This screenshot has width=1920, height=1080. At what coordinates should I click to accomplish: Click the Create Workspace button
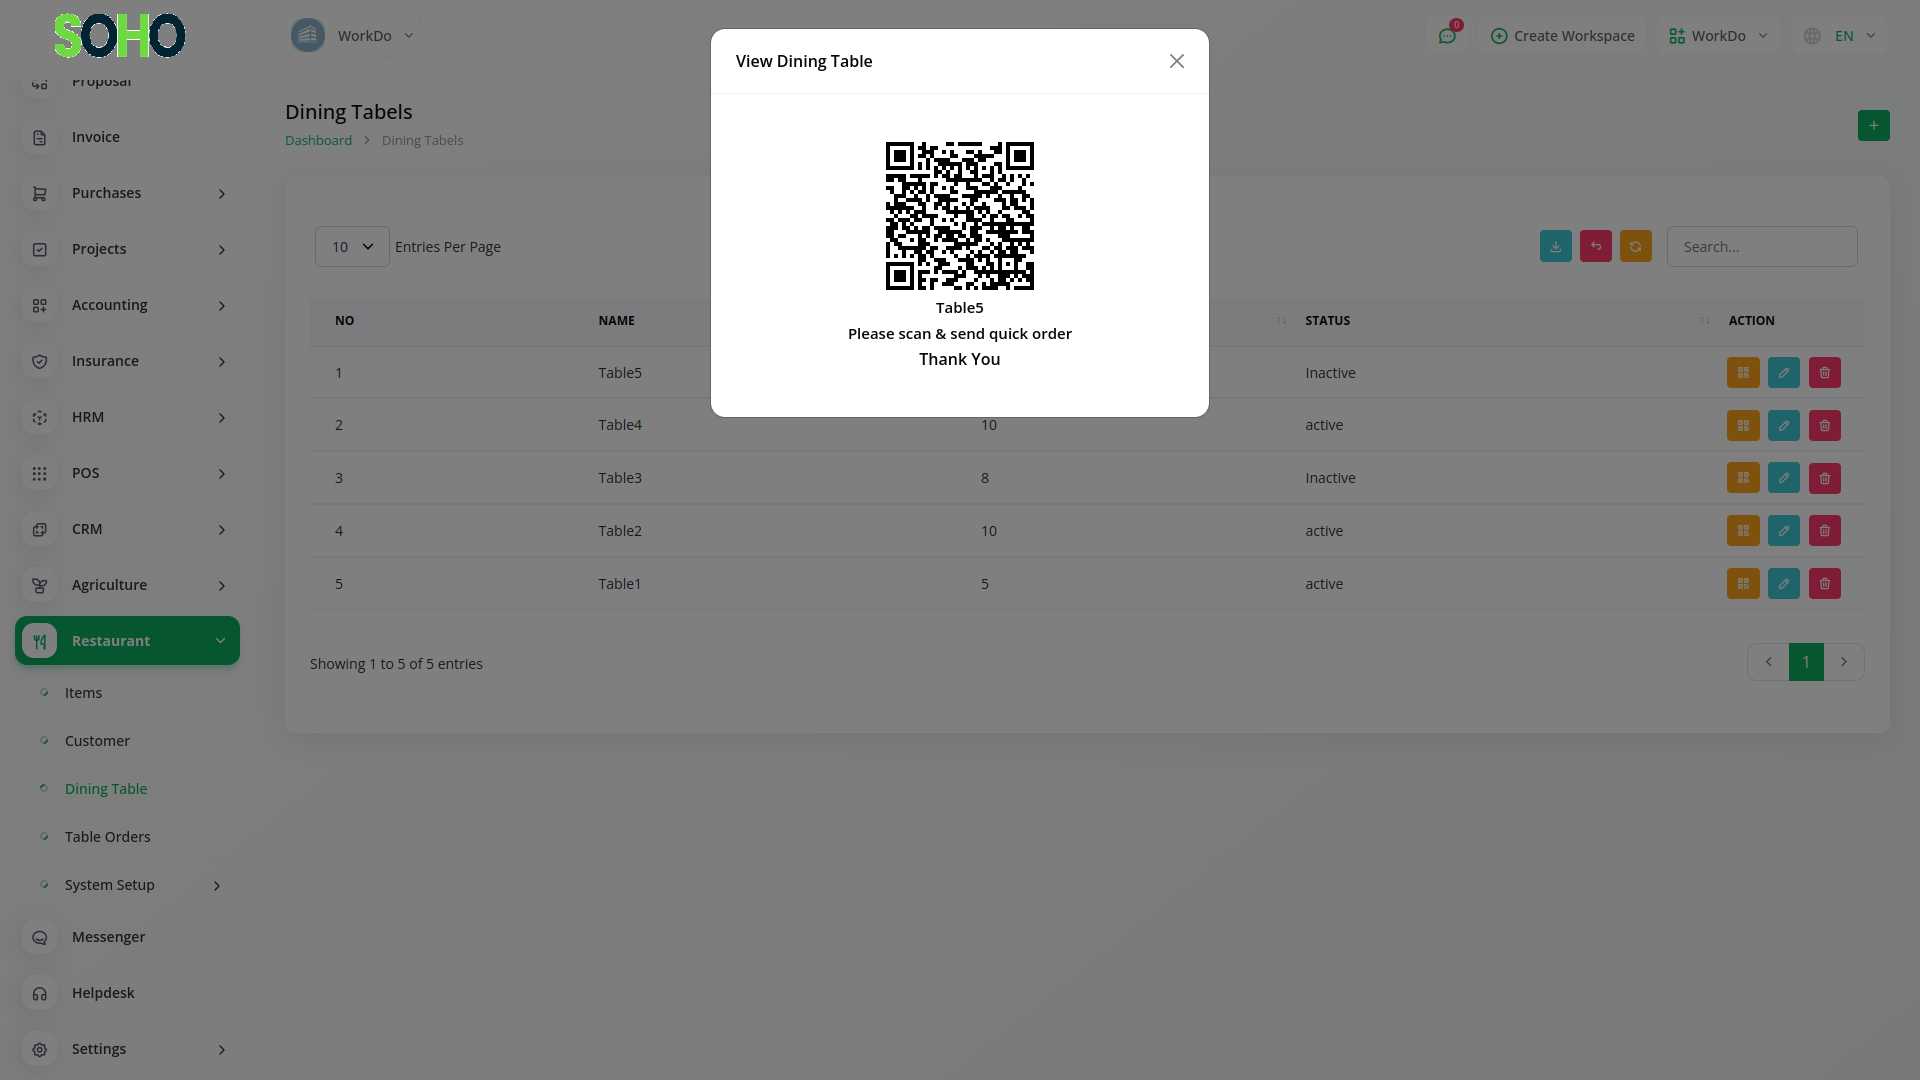[1562, 36]
